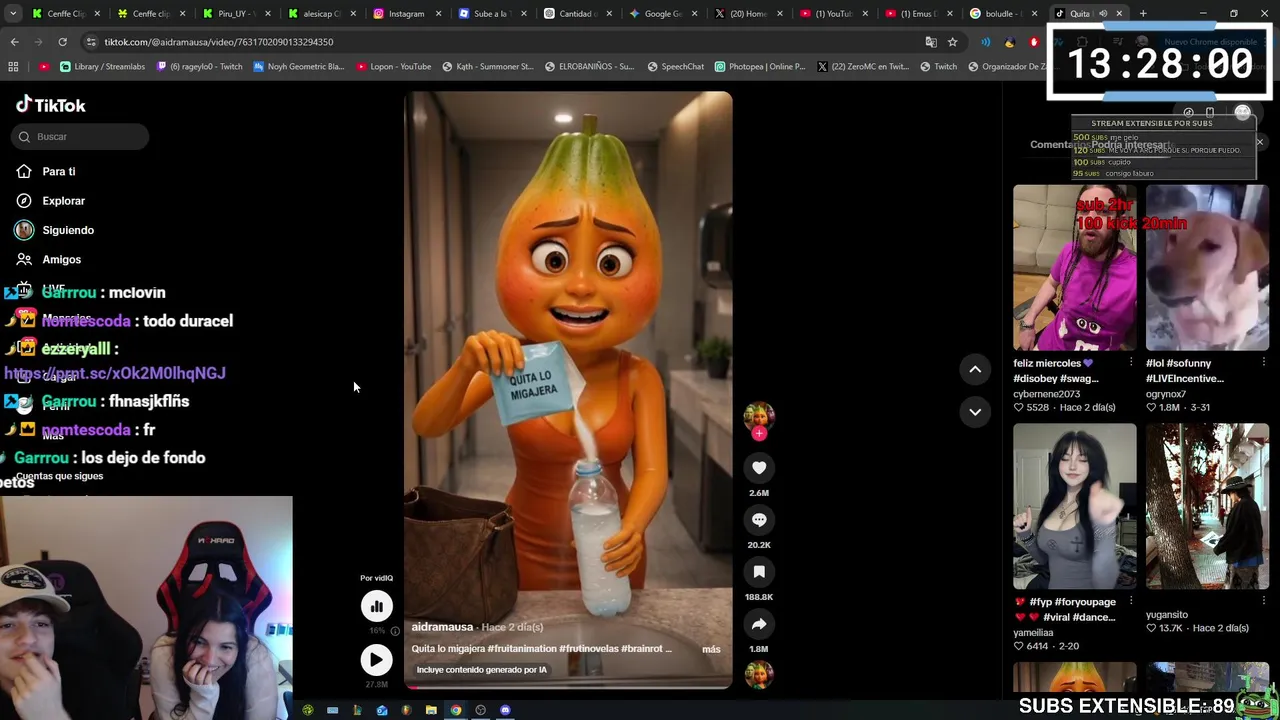Switch to the (20) Home X tab
The width and height of the screenshot is (1280, 720).
(x=748, y=14)
